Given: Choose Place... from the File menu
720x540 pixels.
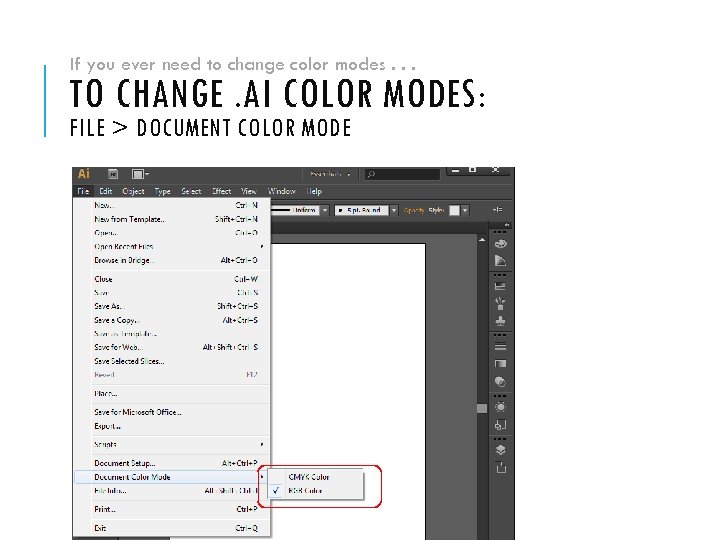Looking at the screenshot, I should [172, 394].
